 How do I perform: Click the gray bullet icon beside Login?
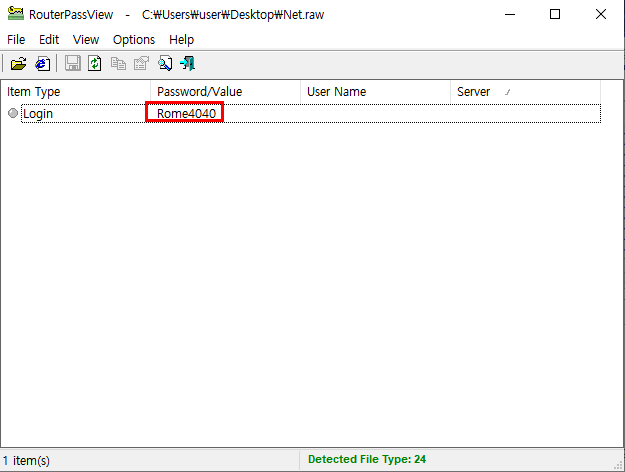tap(13, 113)
